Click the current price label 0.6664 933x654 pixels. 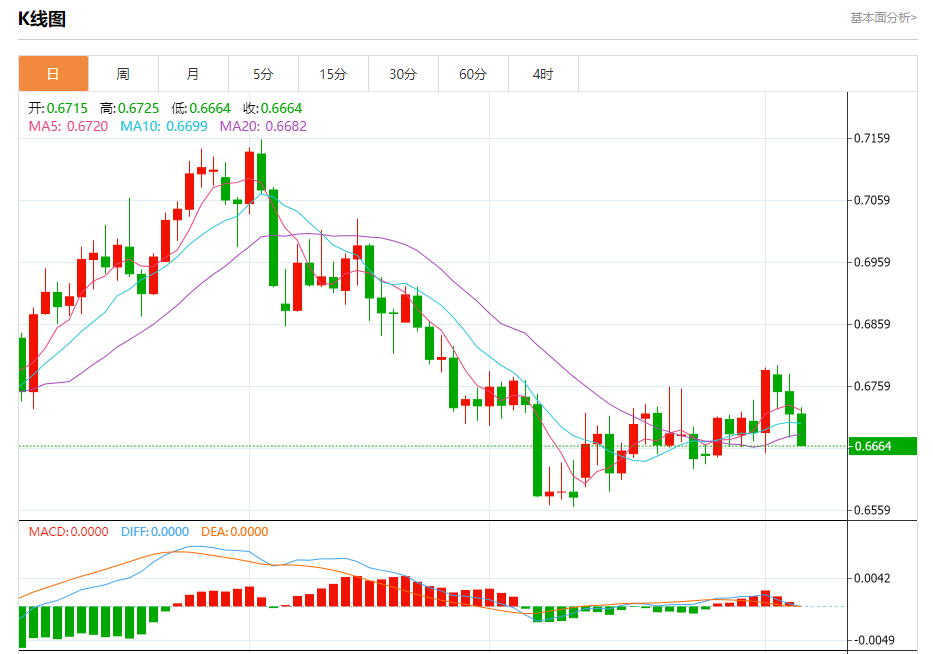(x=882, y=446)
